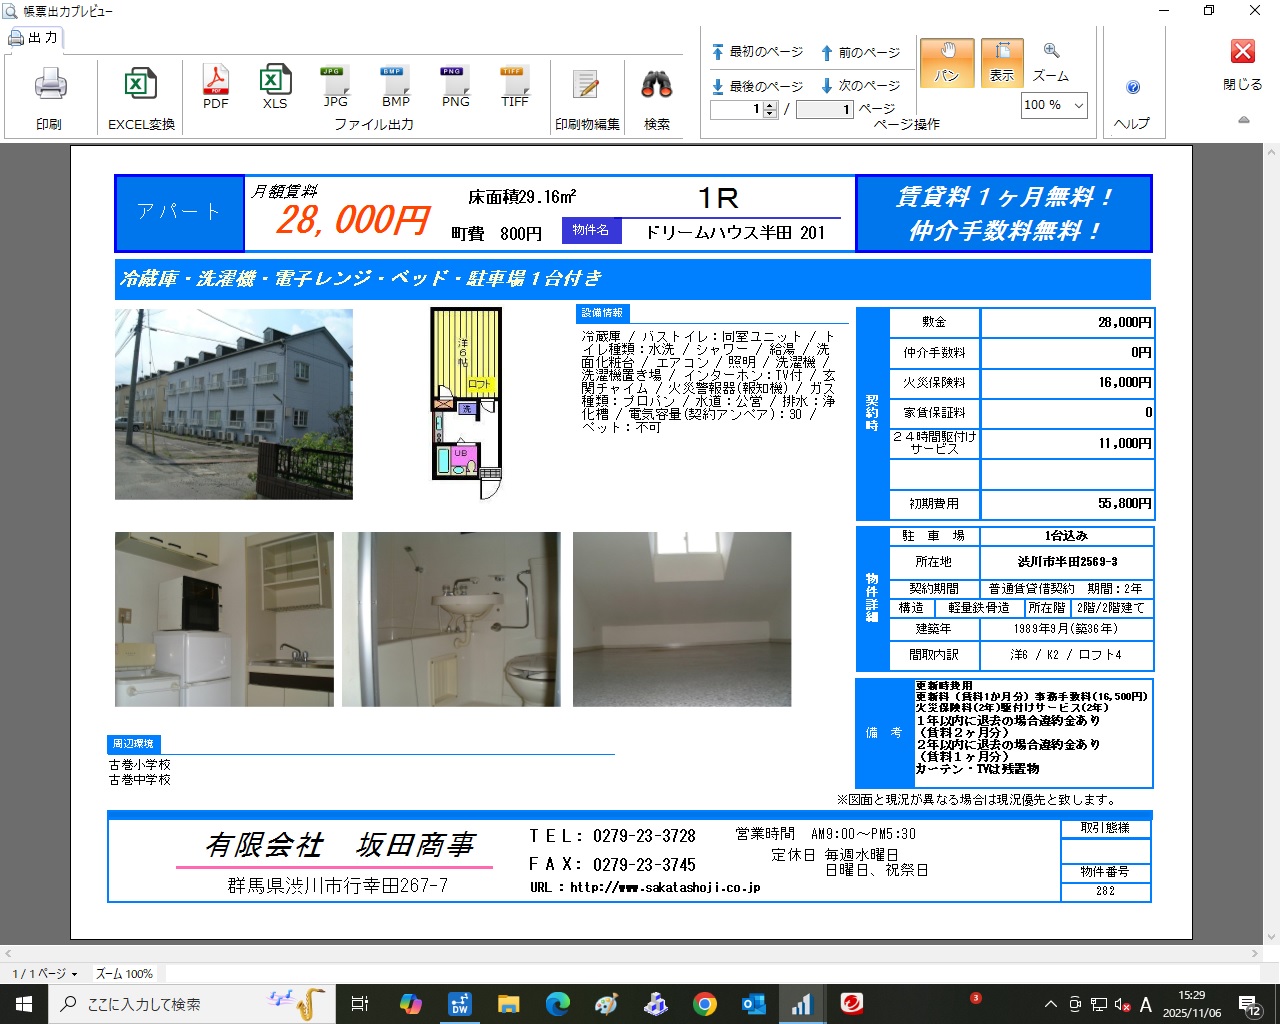
Task: Toggle the 表示 view mode
Action: (x=1002, y=62)
